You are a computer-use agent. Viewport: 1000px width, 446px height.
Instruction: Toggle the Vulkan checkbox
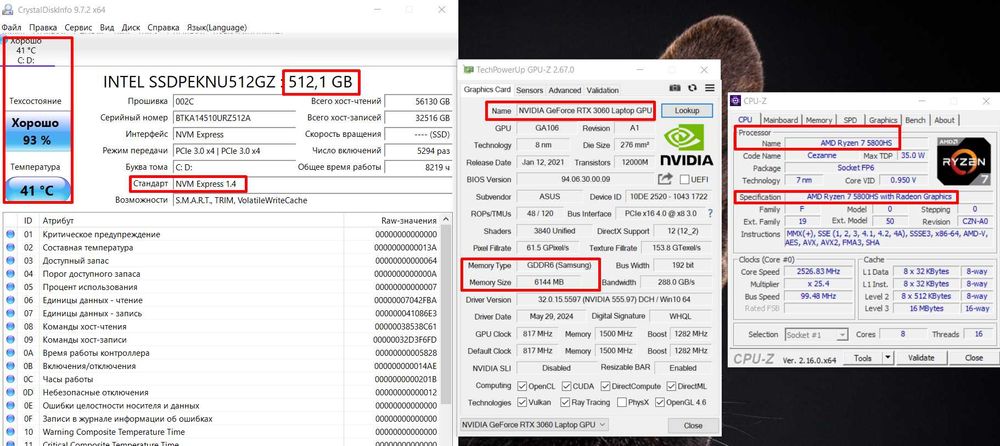pos(522,403)
